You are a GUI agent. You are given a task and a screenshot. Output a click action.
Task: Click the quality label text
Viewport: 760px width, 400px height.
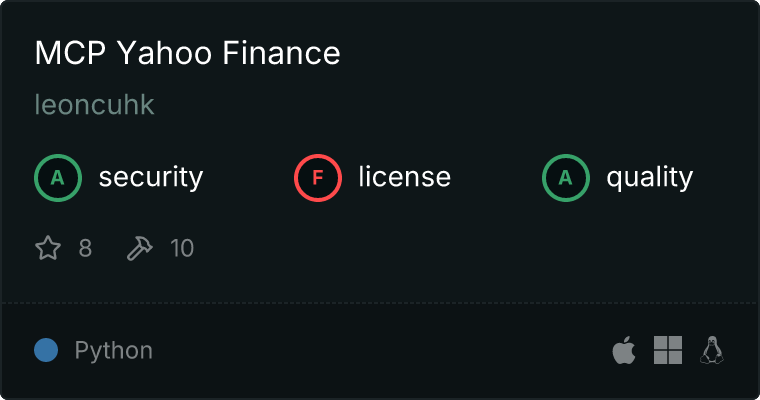650,178
